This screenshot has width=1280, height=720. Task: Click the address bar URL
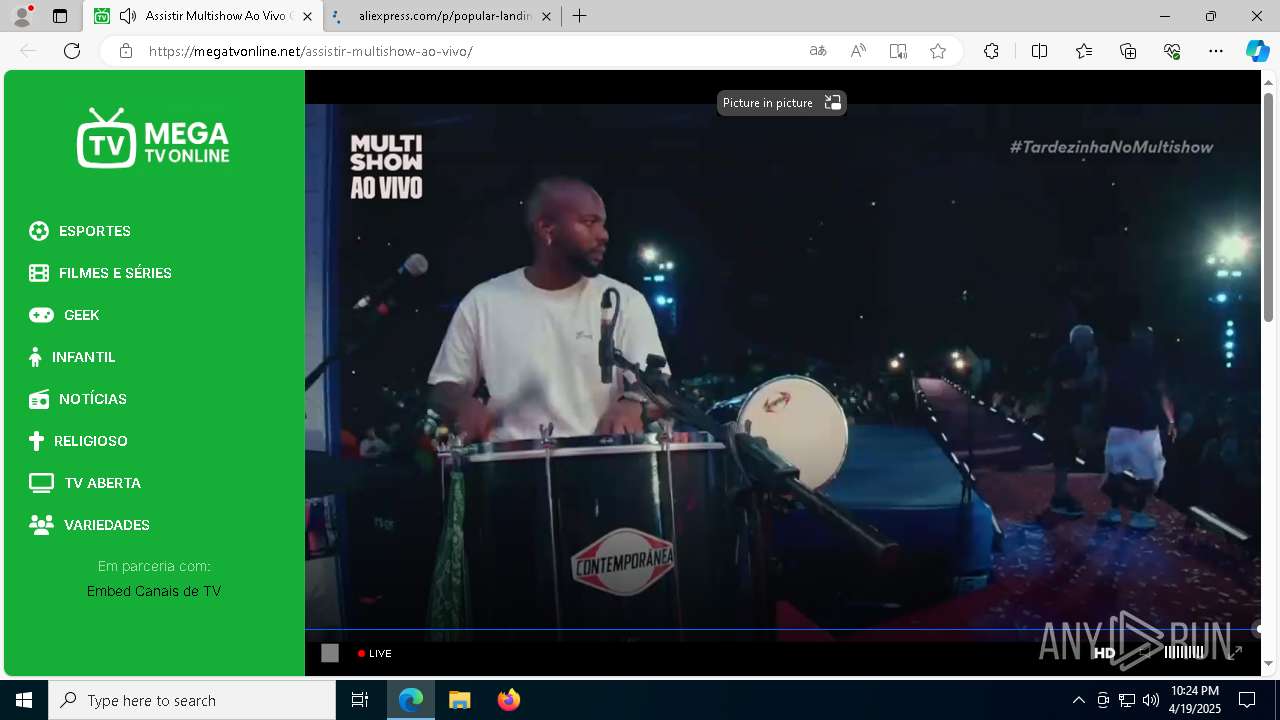pos(310,51)
